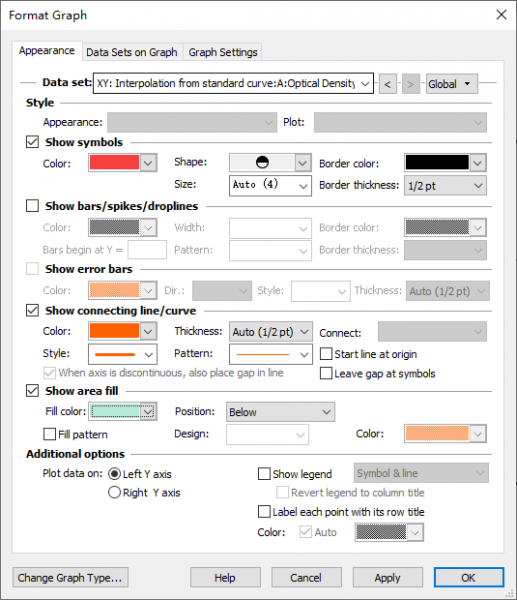Click the Help button

click(225, 577)
